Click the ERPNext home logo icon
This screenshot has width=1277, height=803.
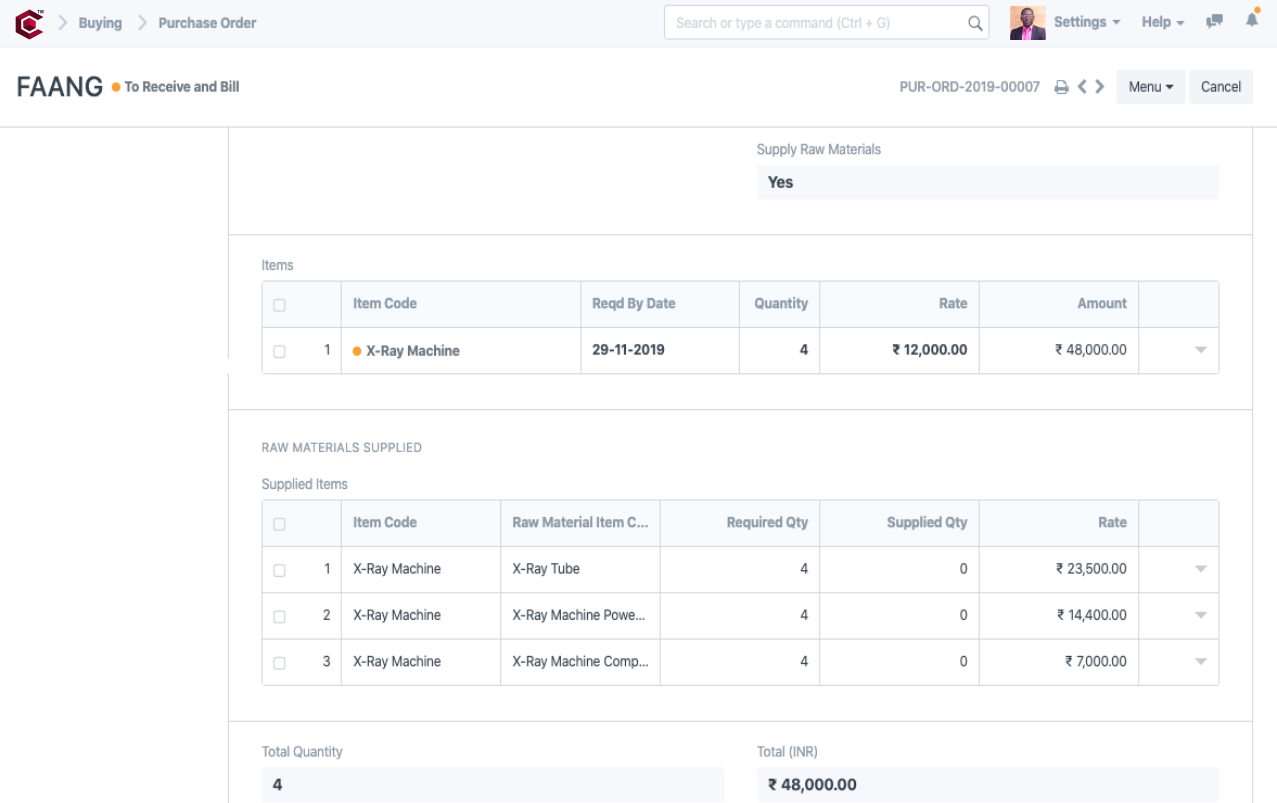coord(29,23)
